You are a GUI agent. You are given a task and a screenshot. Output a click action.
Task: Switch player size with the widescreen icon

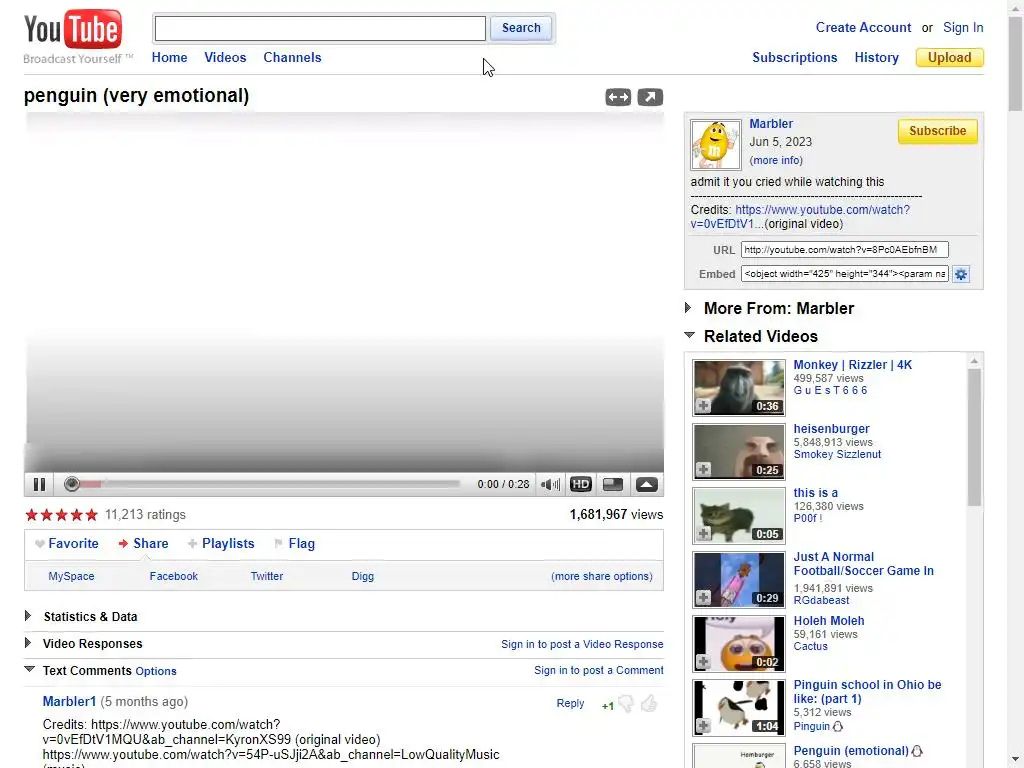[x=613, y=484]
